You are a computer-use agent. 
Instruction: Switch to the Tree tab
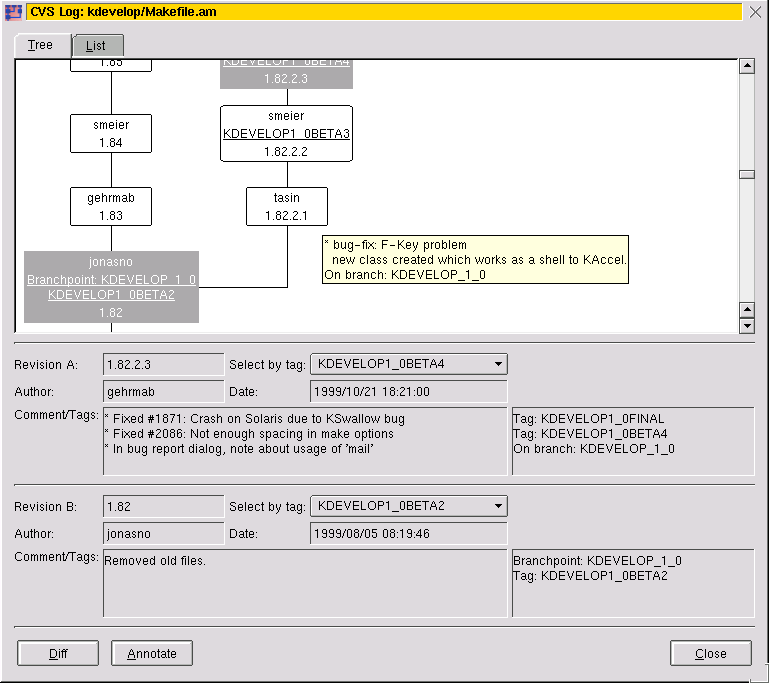tap(43, 46)
